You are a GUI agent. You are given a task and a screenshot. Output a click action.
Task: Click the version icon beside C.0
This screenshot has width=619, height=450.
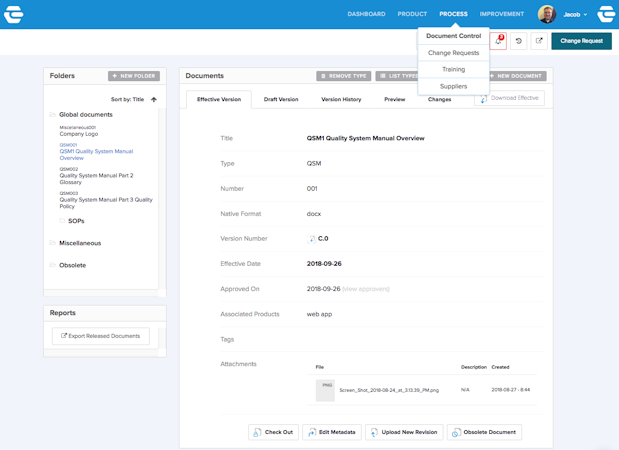click(x=311, y=239)
